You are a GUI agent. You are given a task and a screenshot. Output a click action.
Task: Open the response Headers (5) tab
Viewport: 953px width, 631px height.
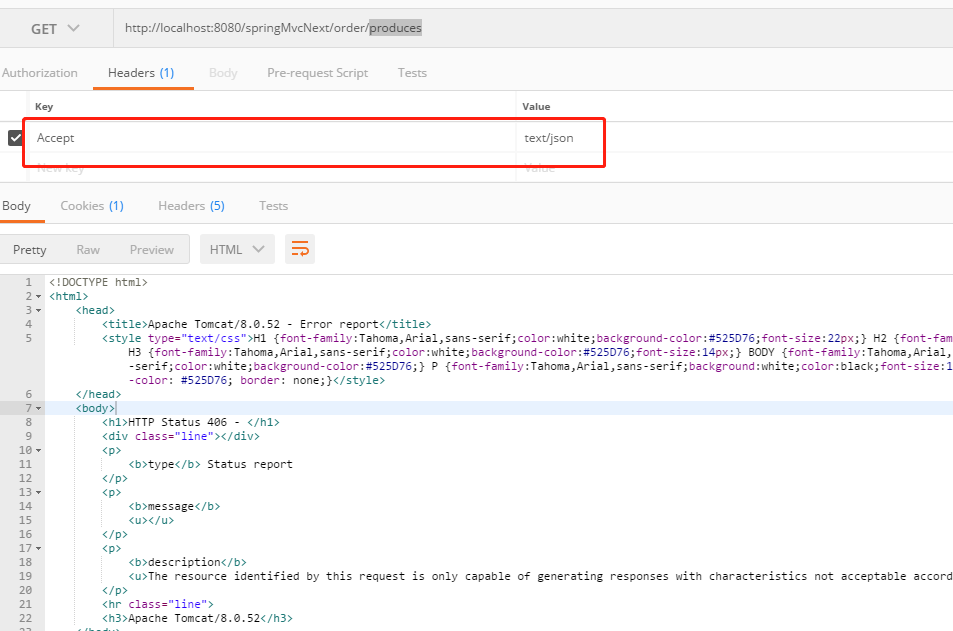click(x=191, y=206)
